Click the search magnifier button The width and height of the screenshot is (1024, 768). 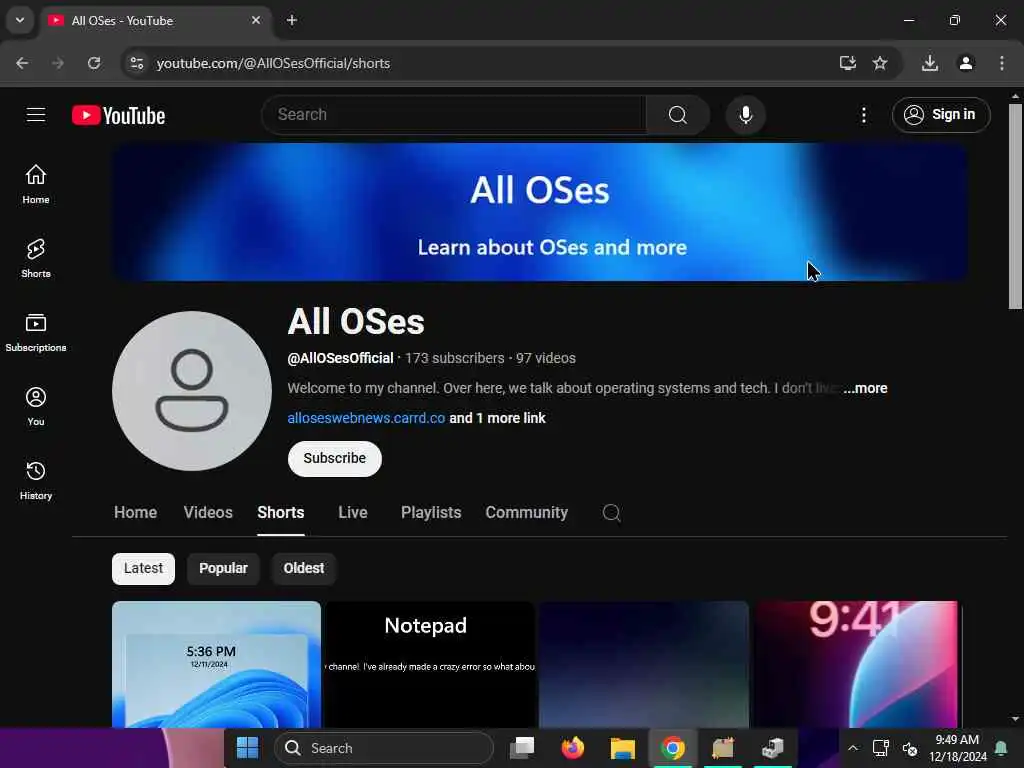pyautogui.click(x=678, y=115)
